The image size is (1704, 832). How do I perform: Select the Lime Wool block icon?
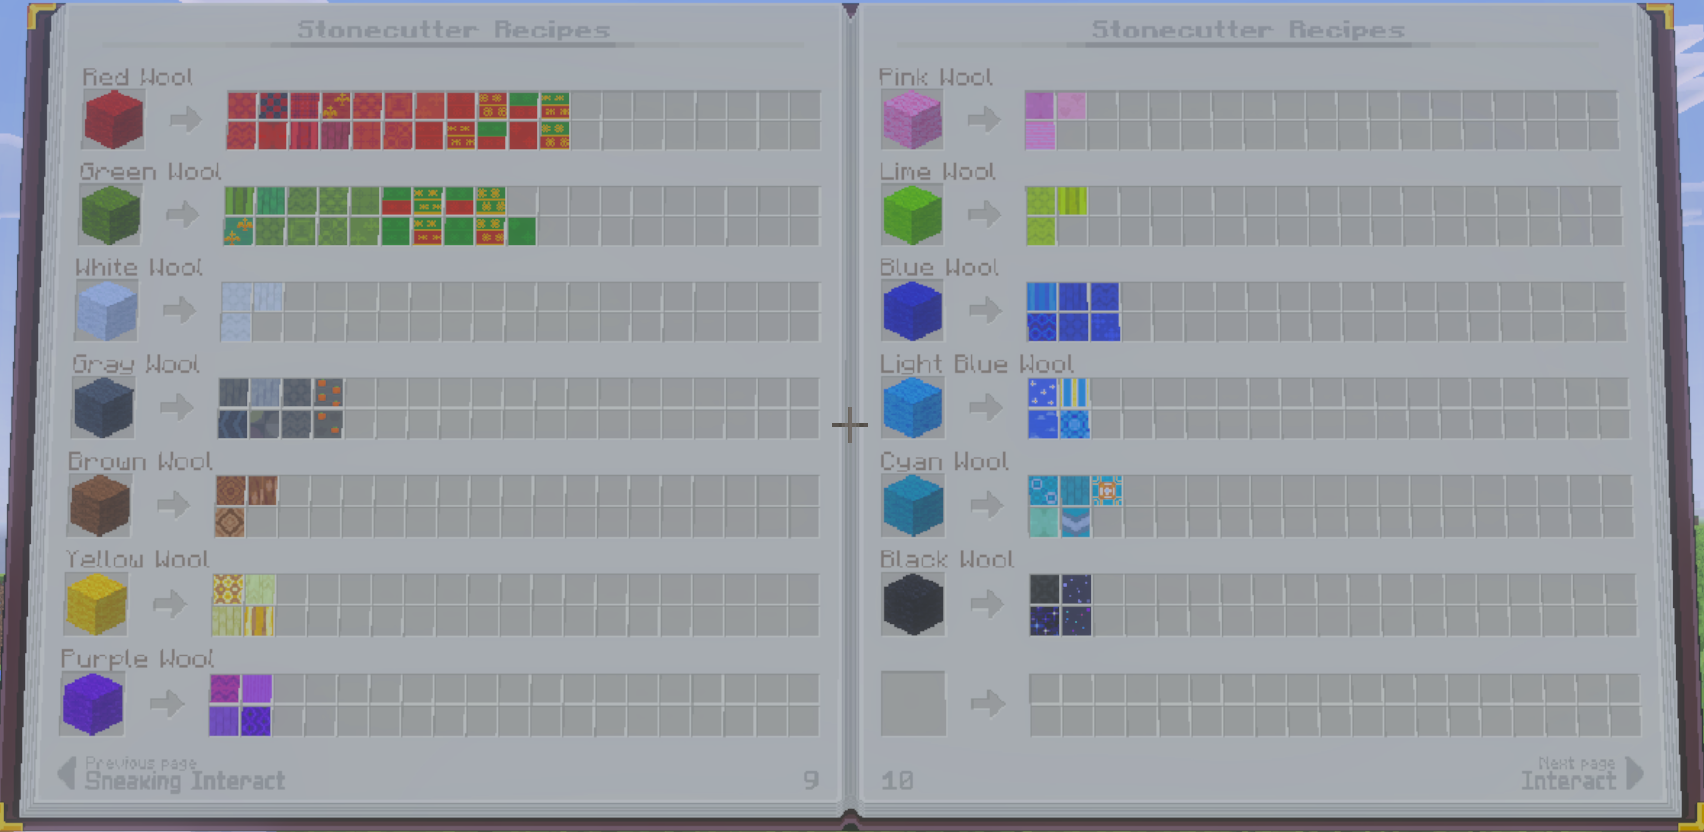(x=912, y=215)
